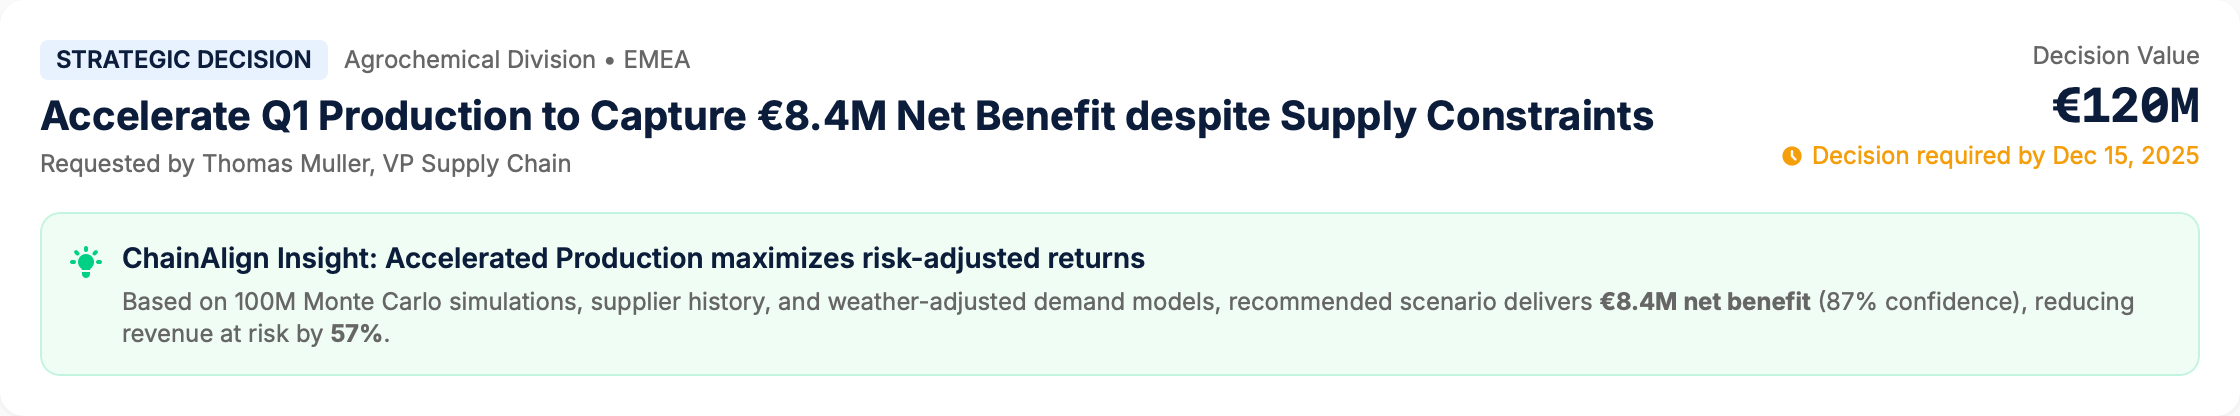Click the VP Supply Chain title text

tap(476, 164)
